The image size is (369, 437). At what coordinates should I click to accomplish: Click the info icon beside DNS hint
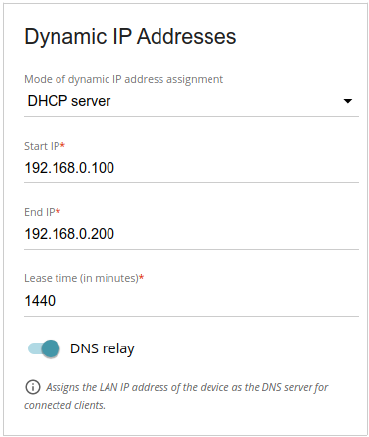[x=32, y=387]
